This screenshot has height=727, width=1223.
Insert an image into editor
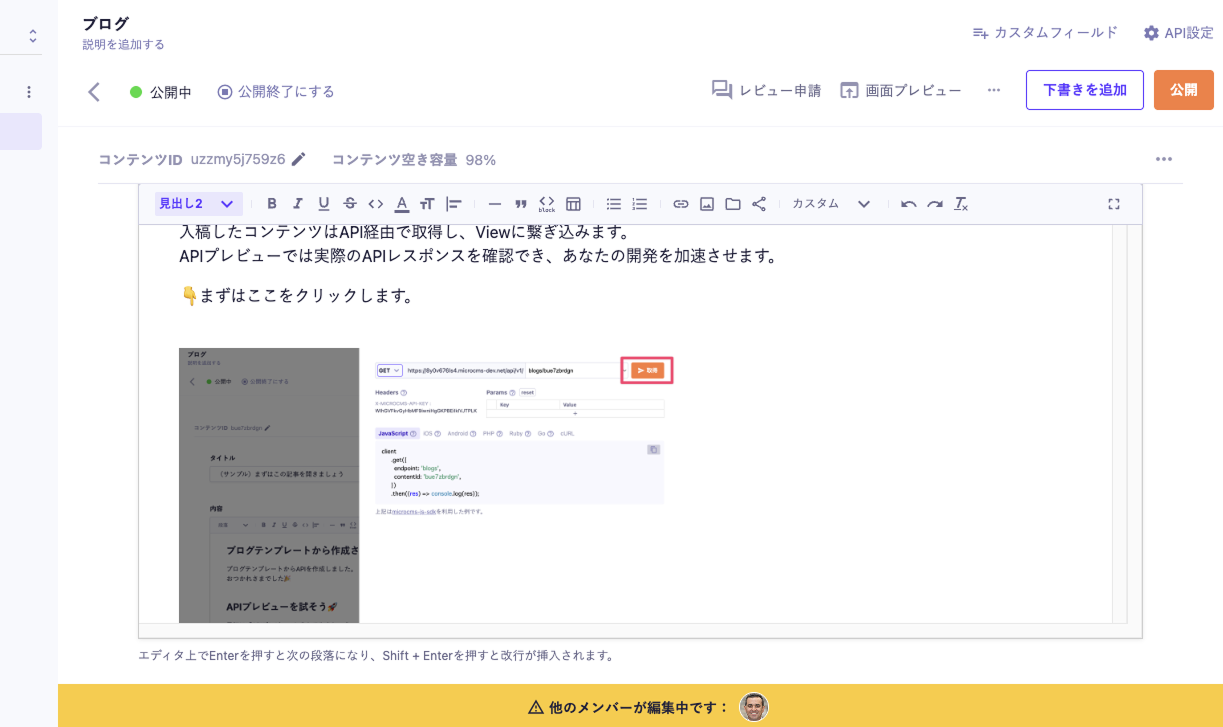(x=707, y=204)
